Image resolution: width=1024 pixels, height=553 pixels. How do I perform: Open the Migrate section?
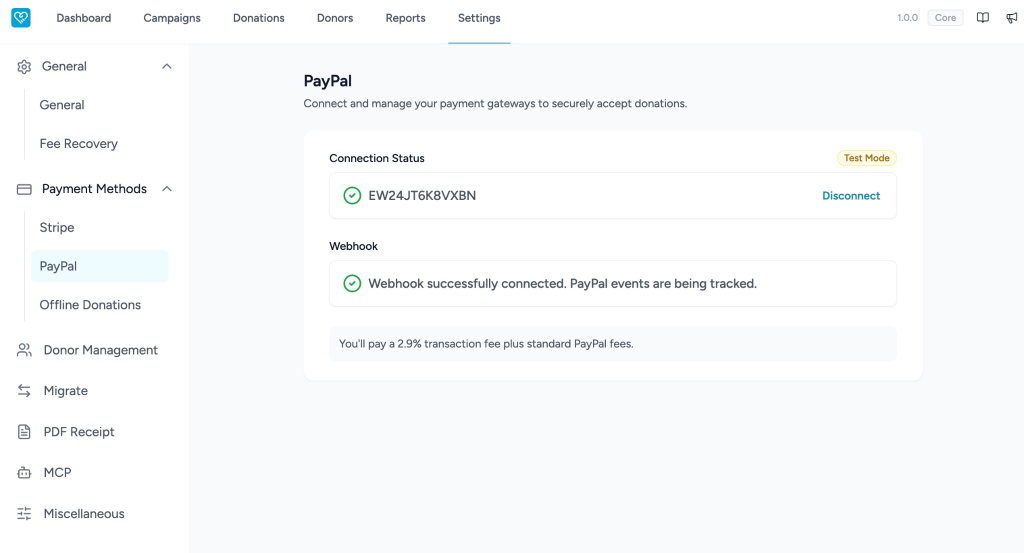point(65,390)
